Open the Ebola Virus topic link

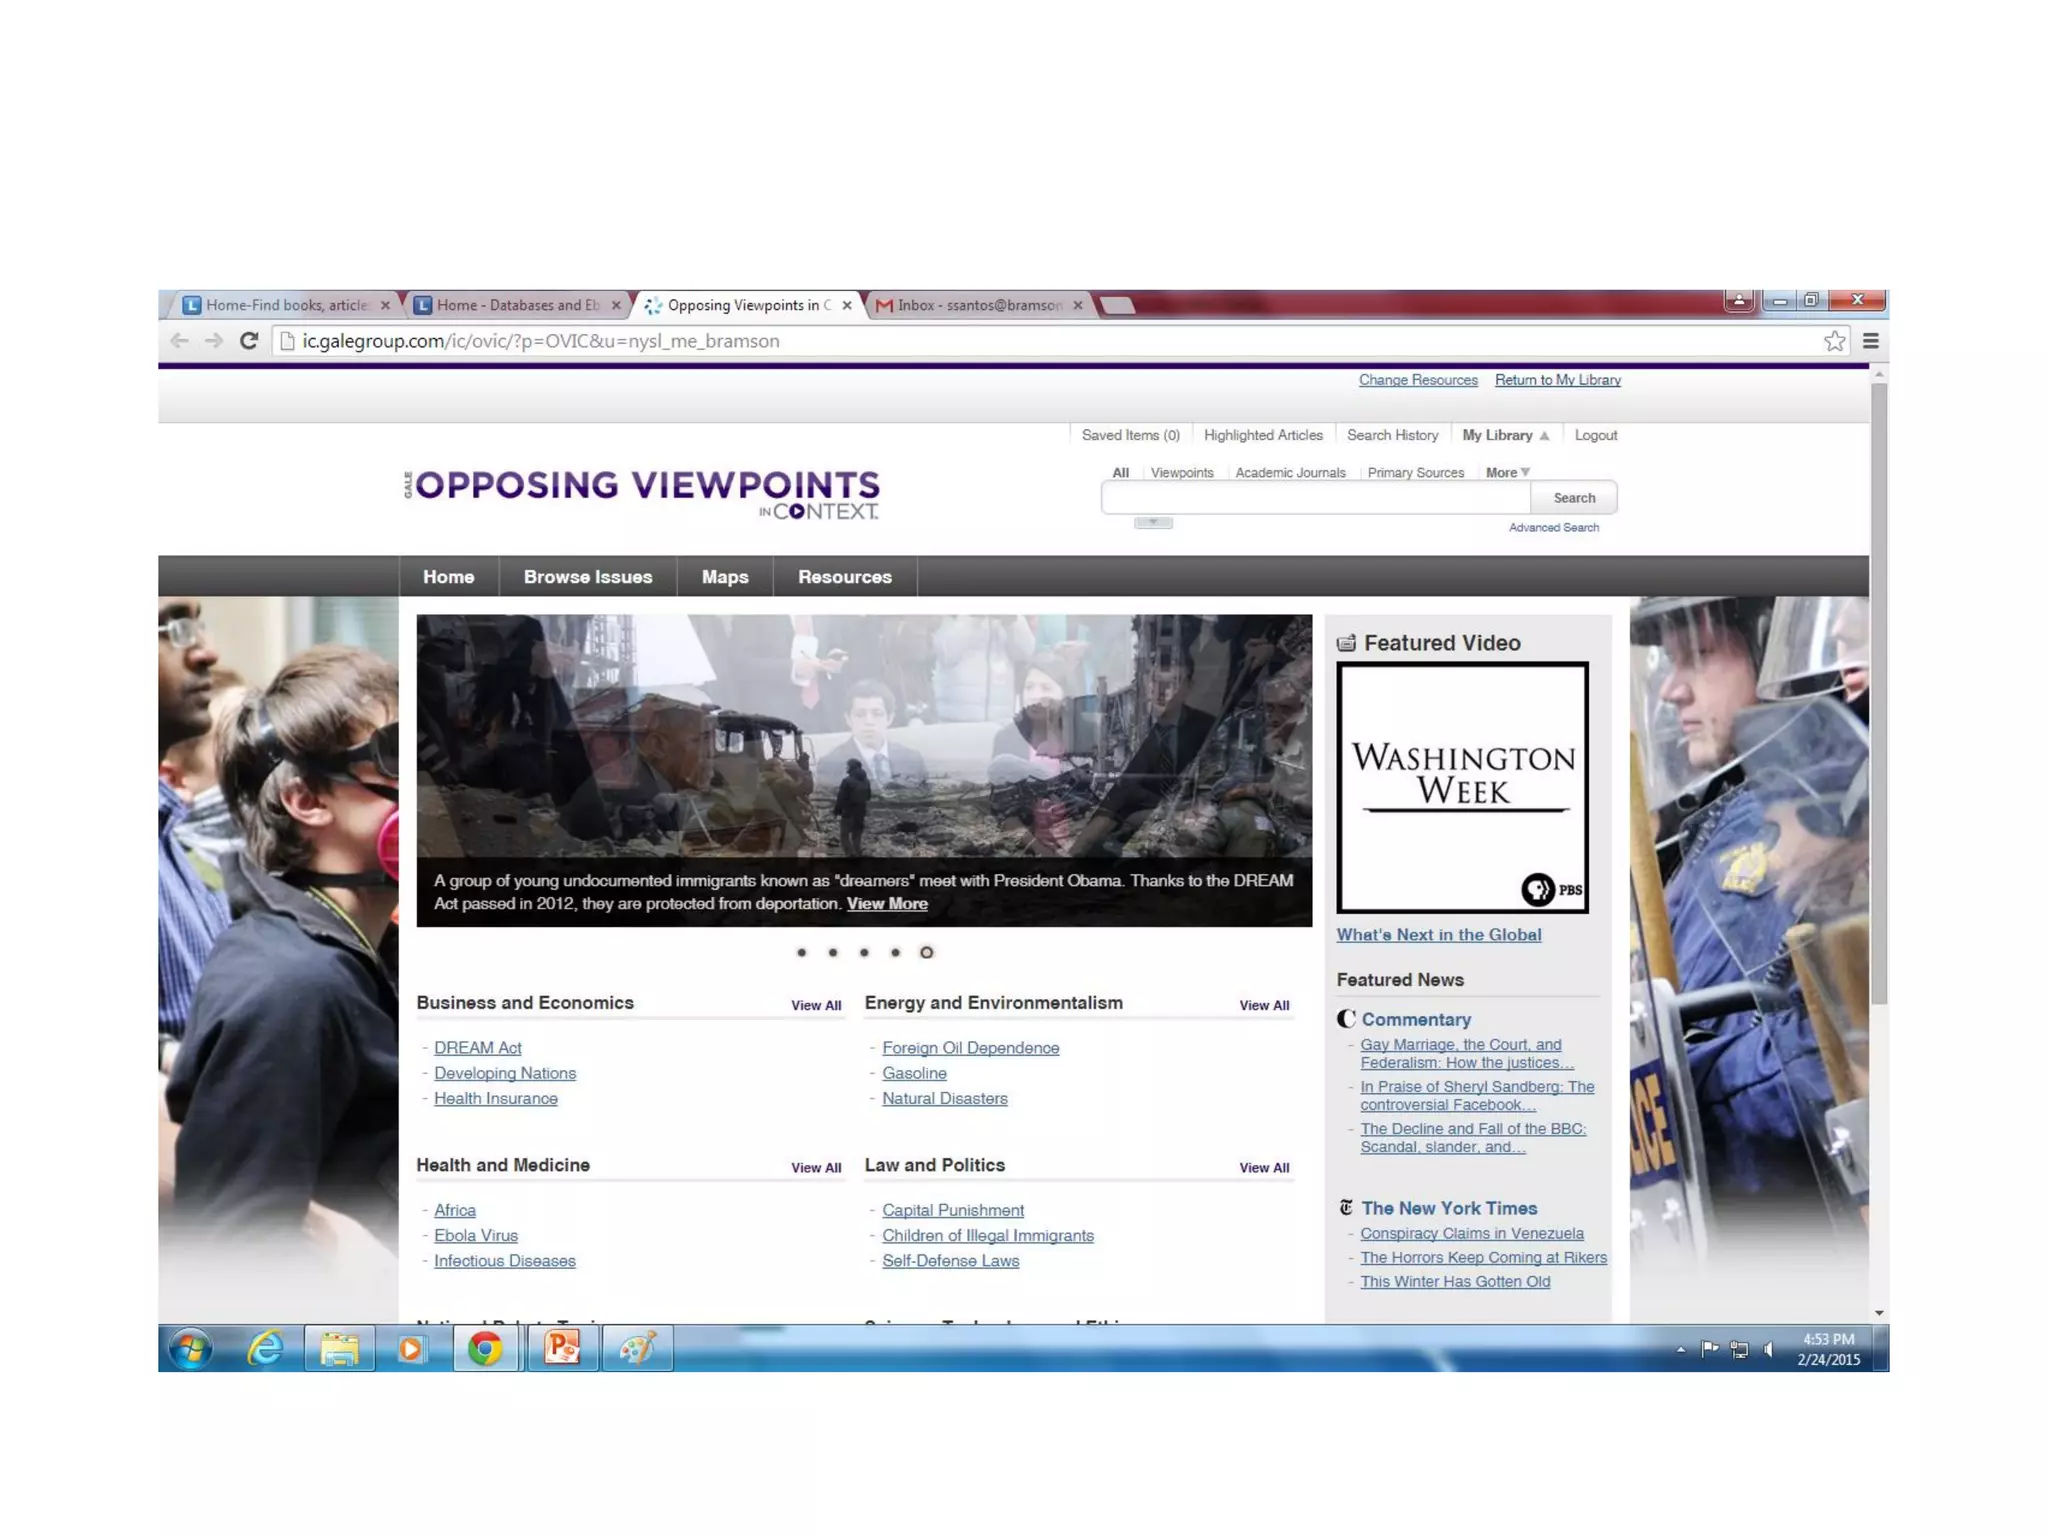click(476, 1236)
